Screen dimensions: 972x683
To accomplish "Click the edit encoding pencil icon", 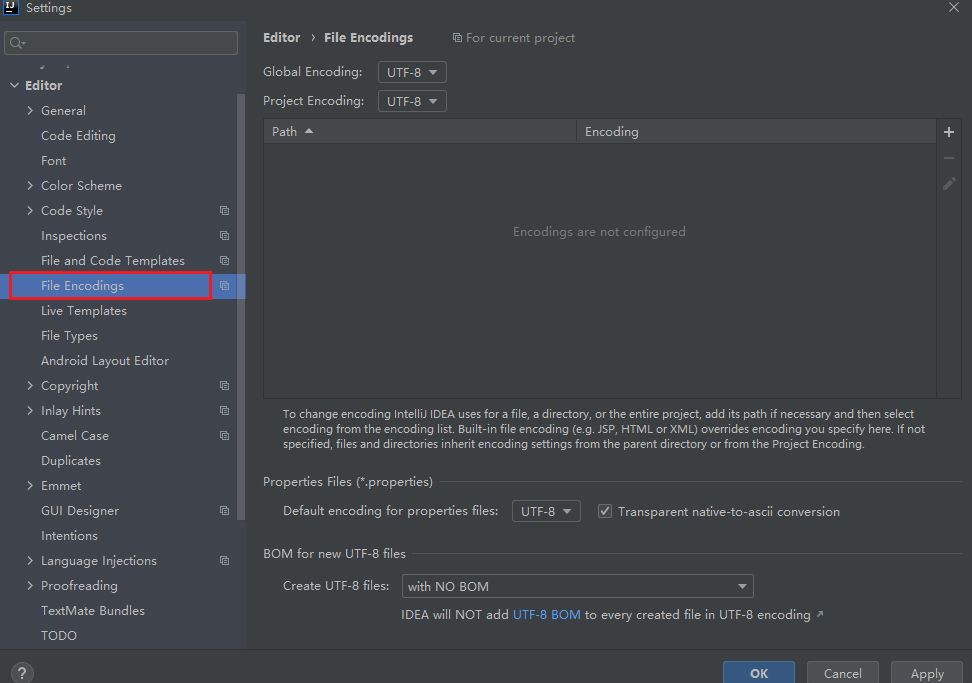I will (948, 184).
